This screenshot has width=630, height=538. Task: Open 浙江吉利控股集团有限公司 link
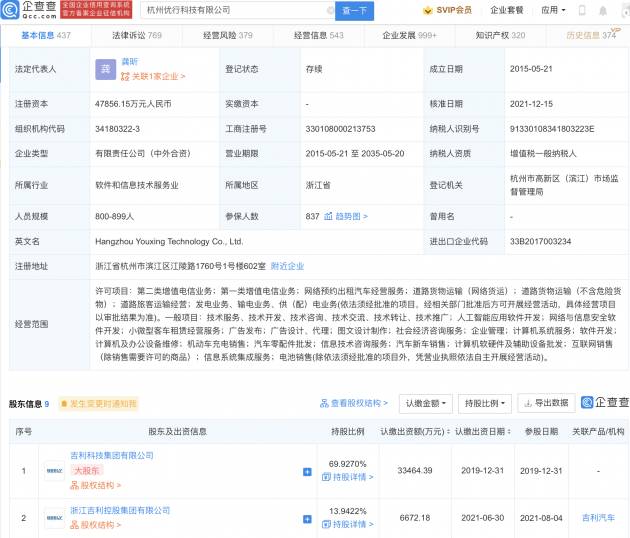click(x=120, y=510)
